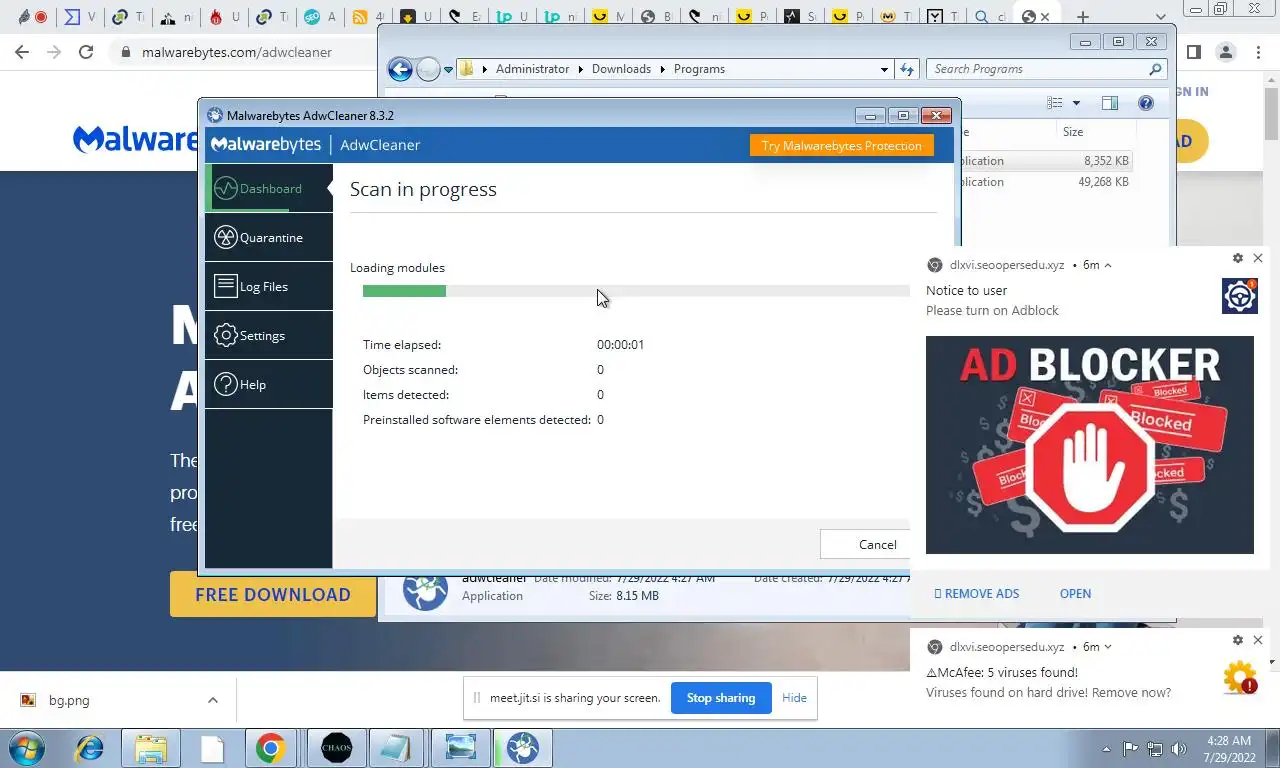Open Explorer help icon
Image resolution: width=1280 pixels, height=768 pixels.
tap(1146, 103)
